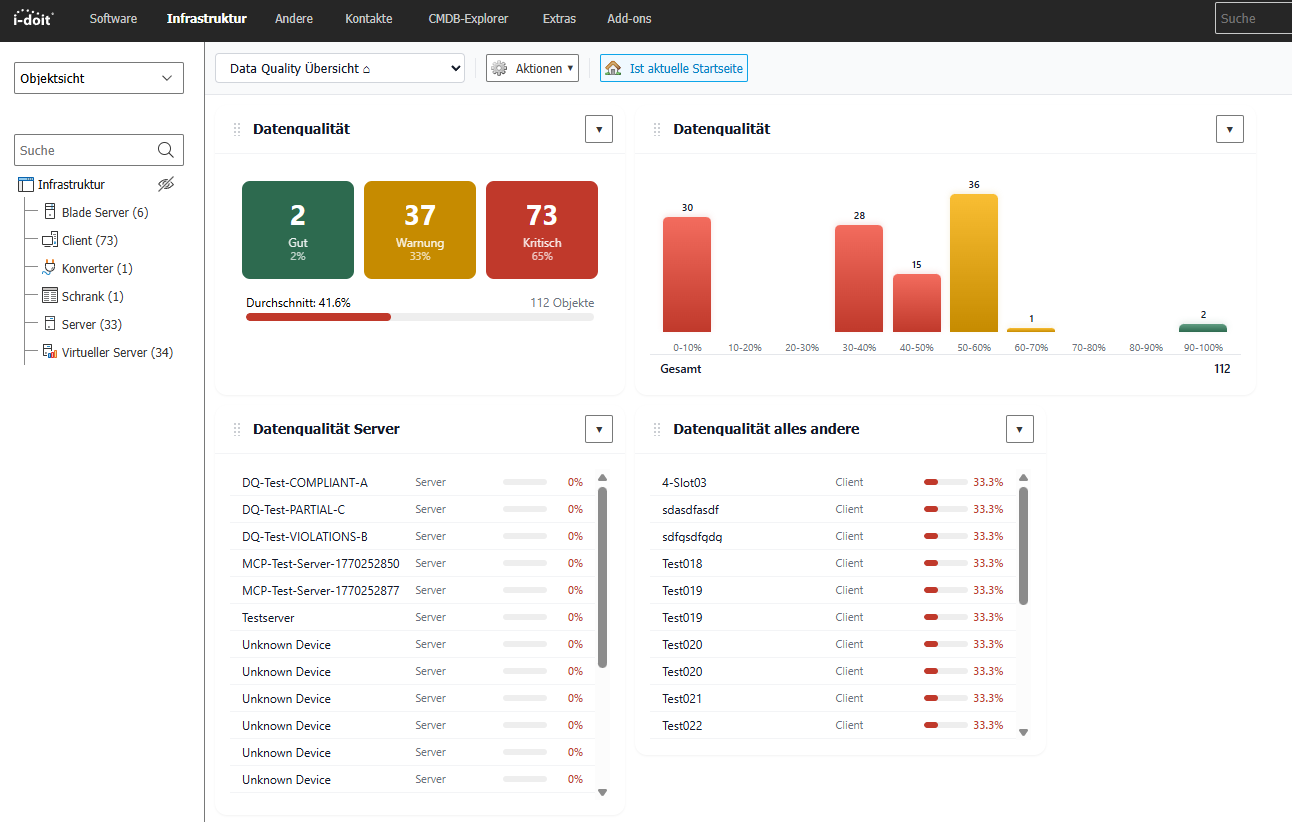This screenshot has height=822, width=1292.
Task: Click the home icon beside Ist aktuelle Startseite
Action: click(614, 67)
